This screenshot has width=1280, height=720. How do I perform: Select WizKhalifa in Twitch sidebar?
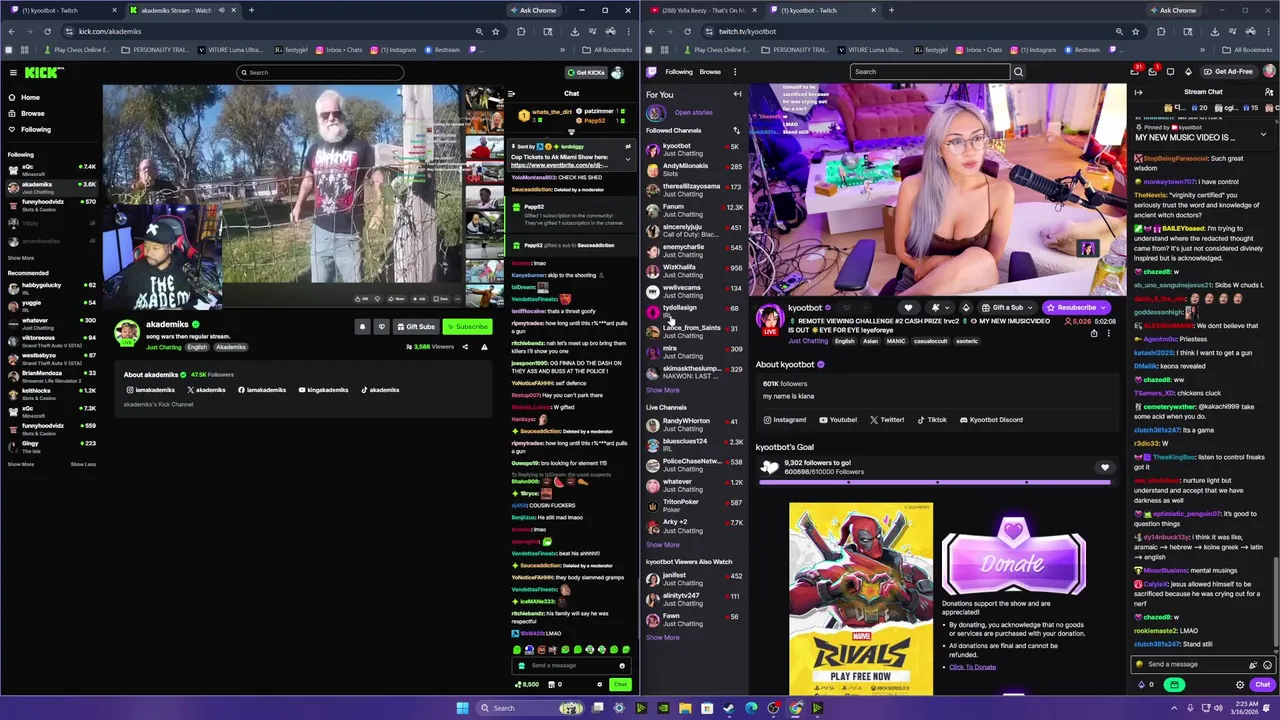click(x=695, y=271)
